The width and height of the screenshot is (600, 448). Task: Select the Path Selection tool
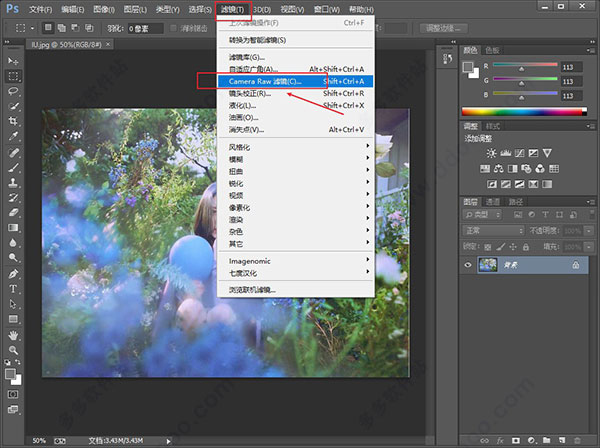click(x=13, y=304)
